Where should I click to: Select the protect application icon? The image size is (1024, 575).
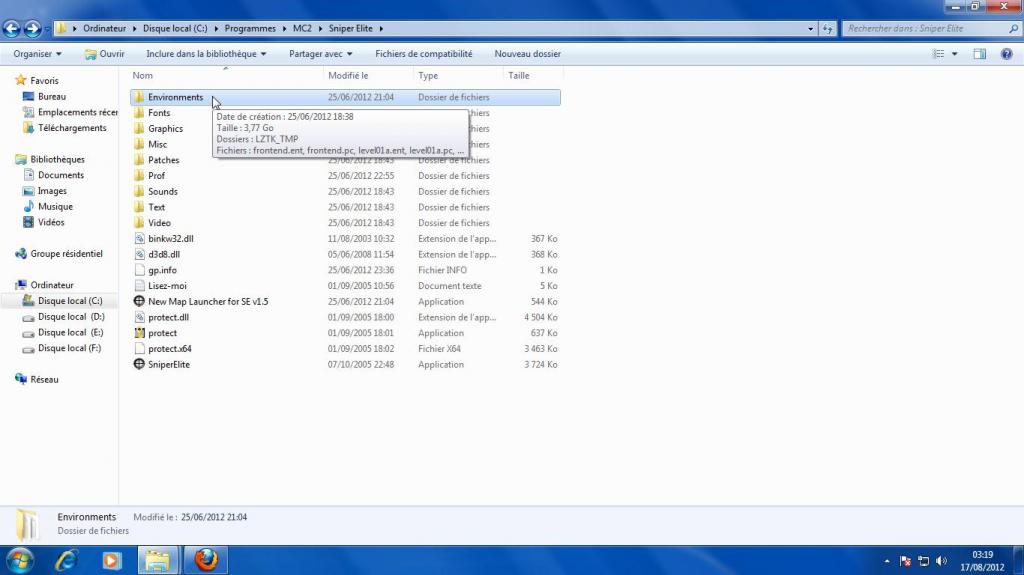139,333
